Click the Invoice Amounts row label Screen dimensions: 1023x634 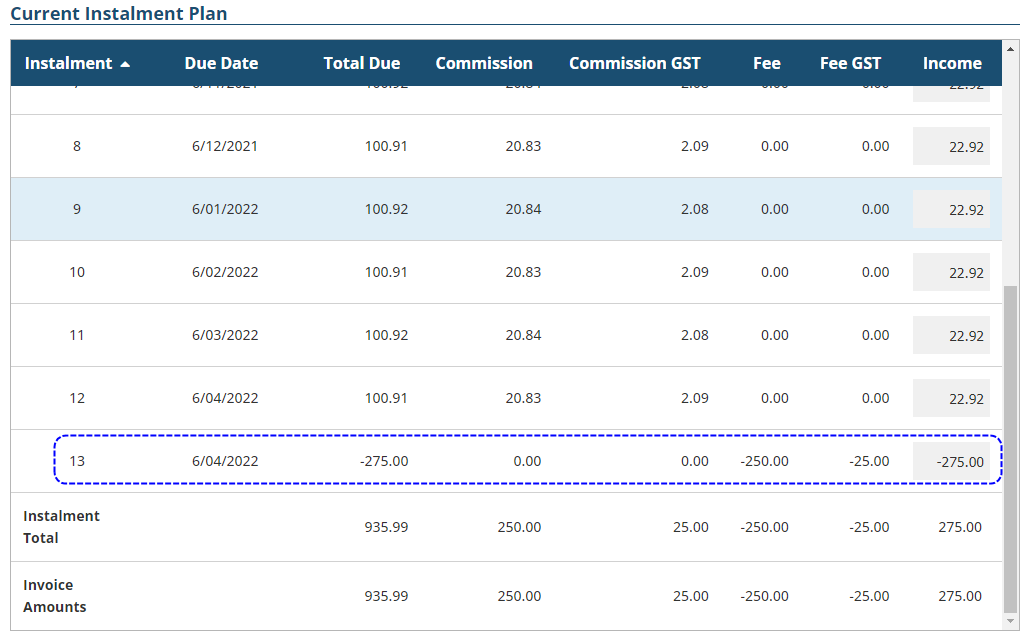(55, 596)
